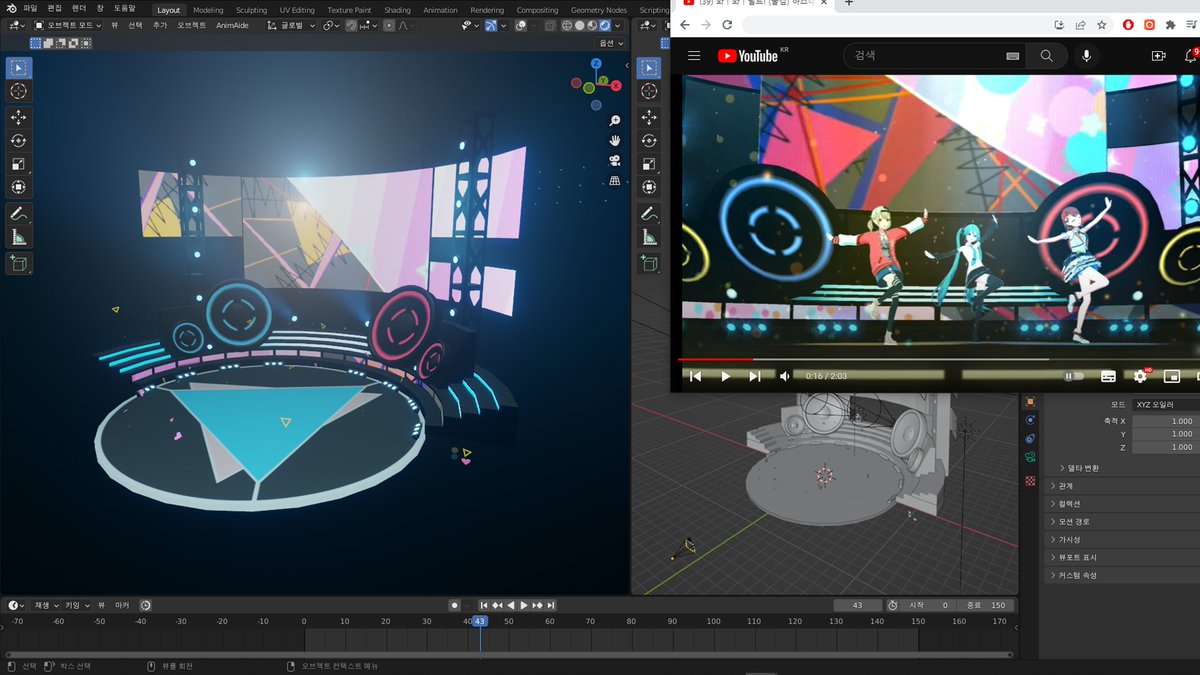Select the Add Cube tool
1200x675 pixels.
18,260
